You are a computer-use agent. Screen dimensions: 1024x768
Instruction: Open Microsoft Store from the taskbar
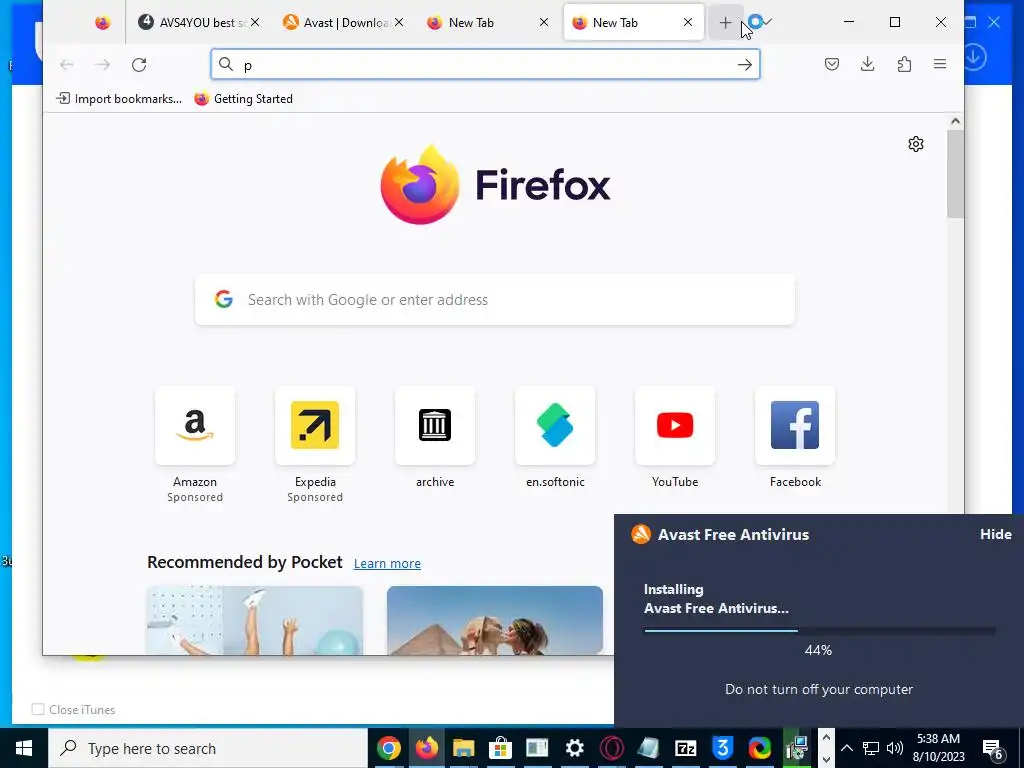(x=500, y=748)
